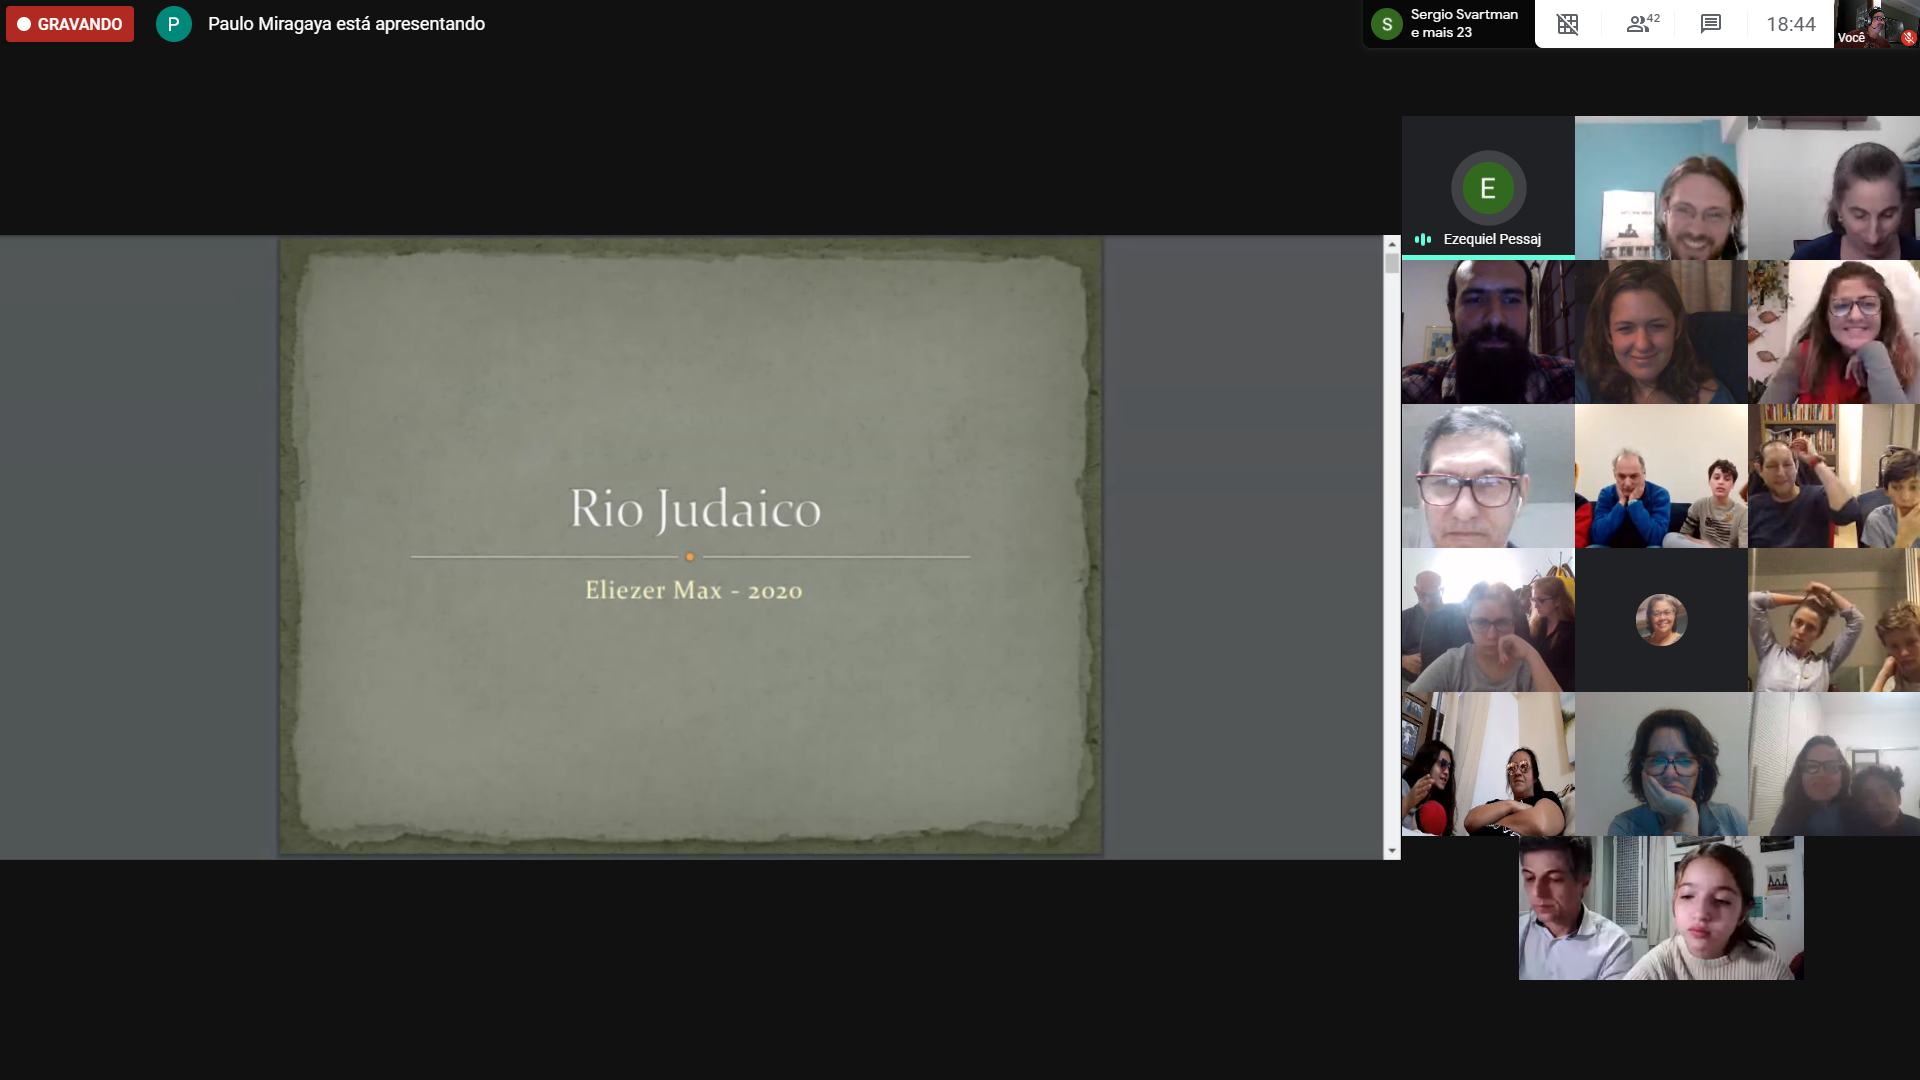This screenshot has height=1080, width=1920.
Task: Open Sergio Svartman avatar S
Action: (x=1387, y=24)
